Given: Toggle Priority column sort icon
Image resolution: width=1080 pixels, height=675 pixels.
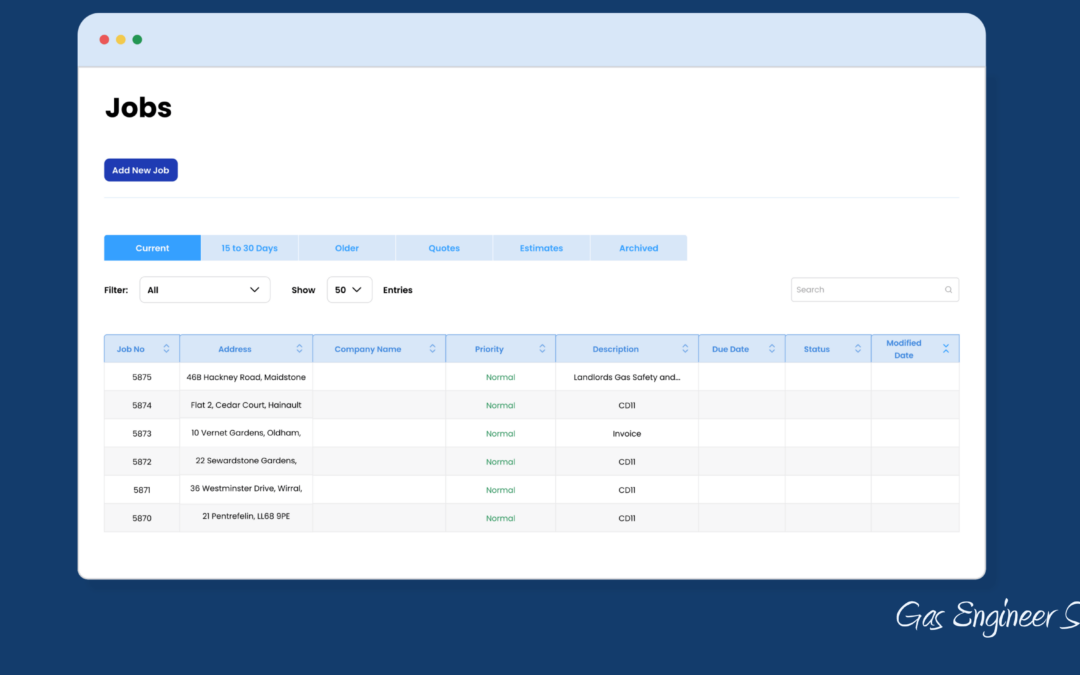Looking at the screenshot, I should pyautogui.click(x=542, y=349).
